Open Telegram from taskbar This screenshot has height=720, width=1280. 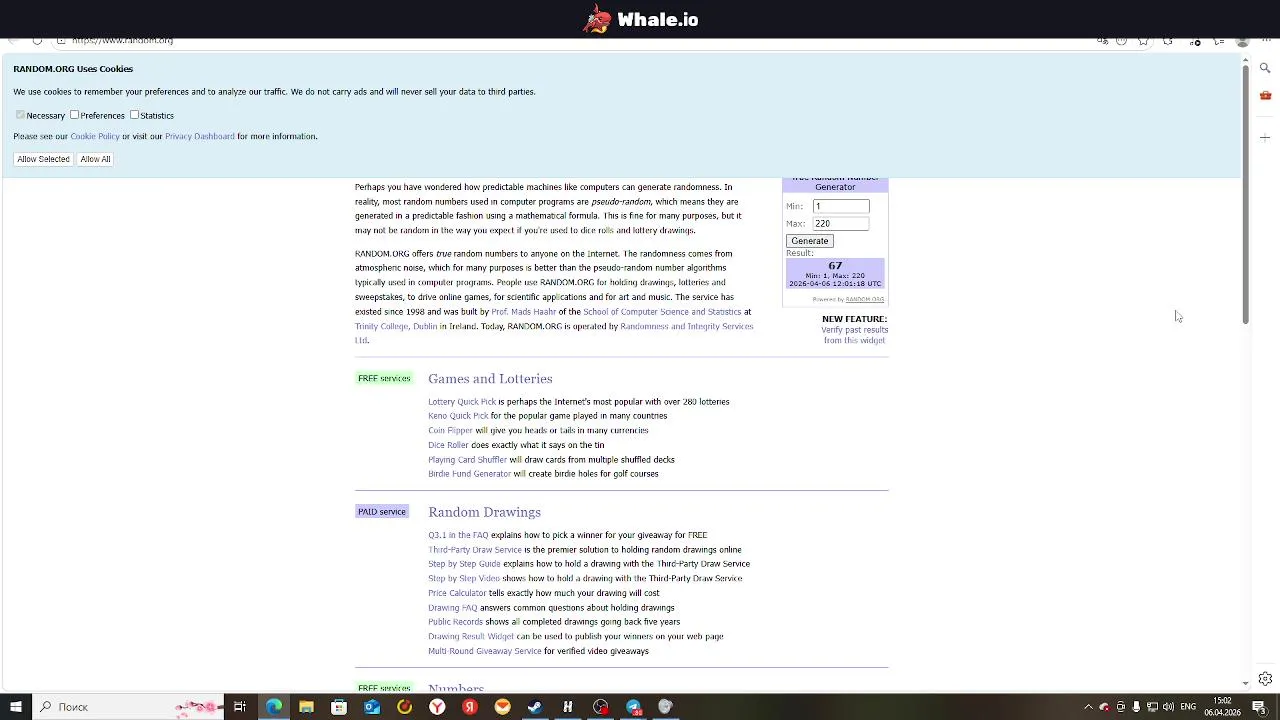633,707
